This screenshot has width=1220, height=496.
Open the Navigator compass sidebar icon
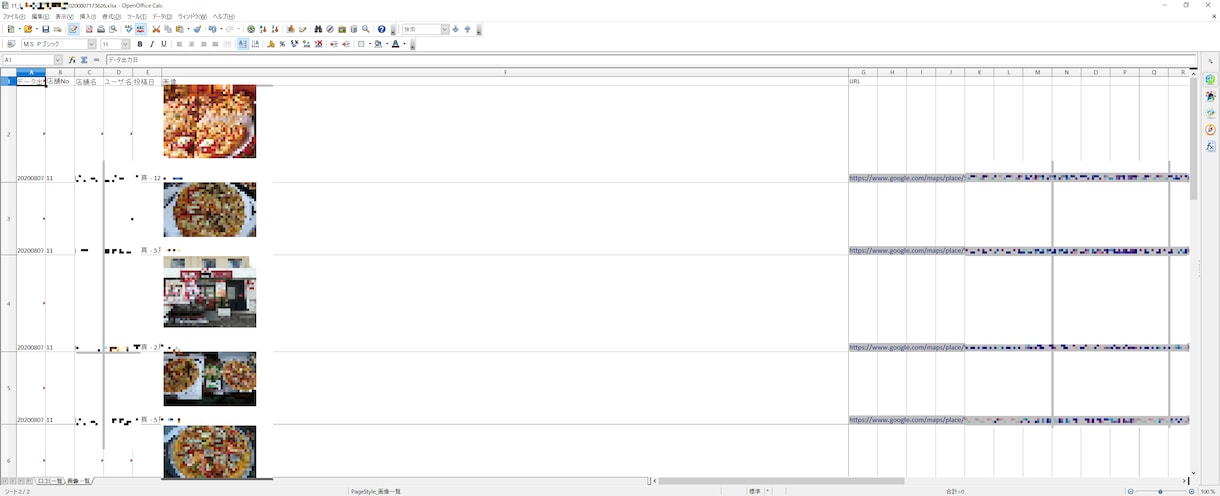point(1210,130)
